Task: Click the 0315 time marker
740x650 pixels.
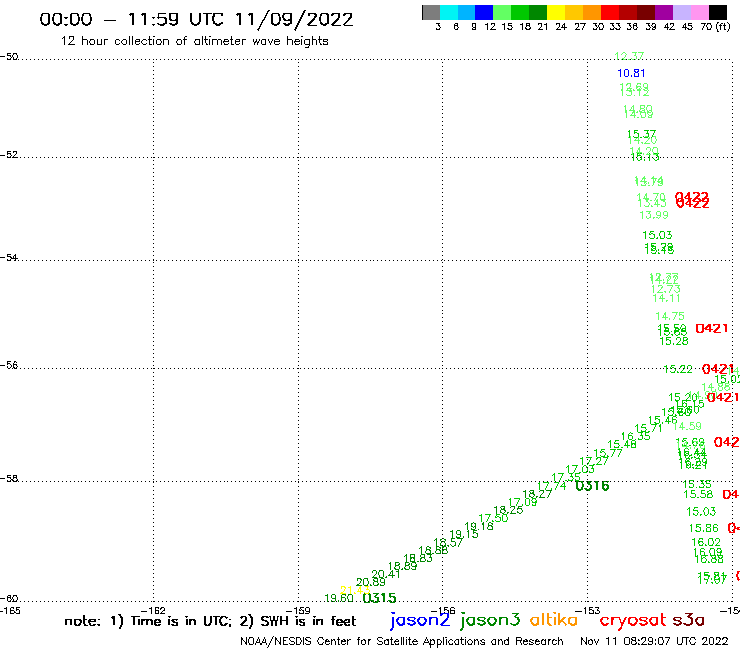Action: pos(379,598)
